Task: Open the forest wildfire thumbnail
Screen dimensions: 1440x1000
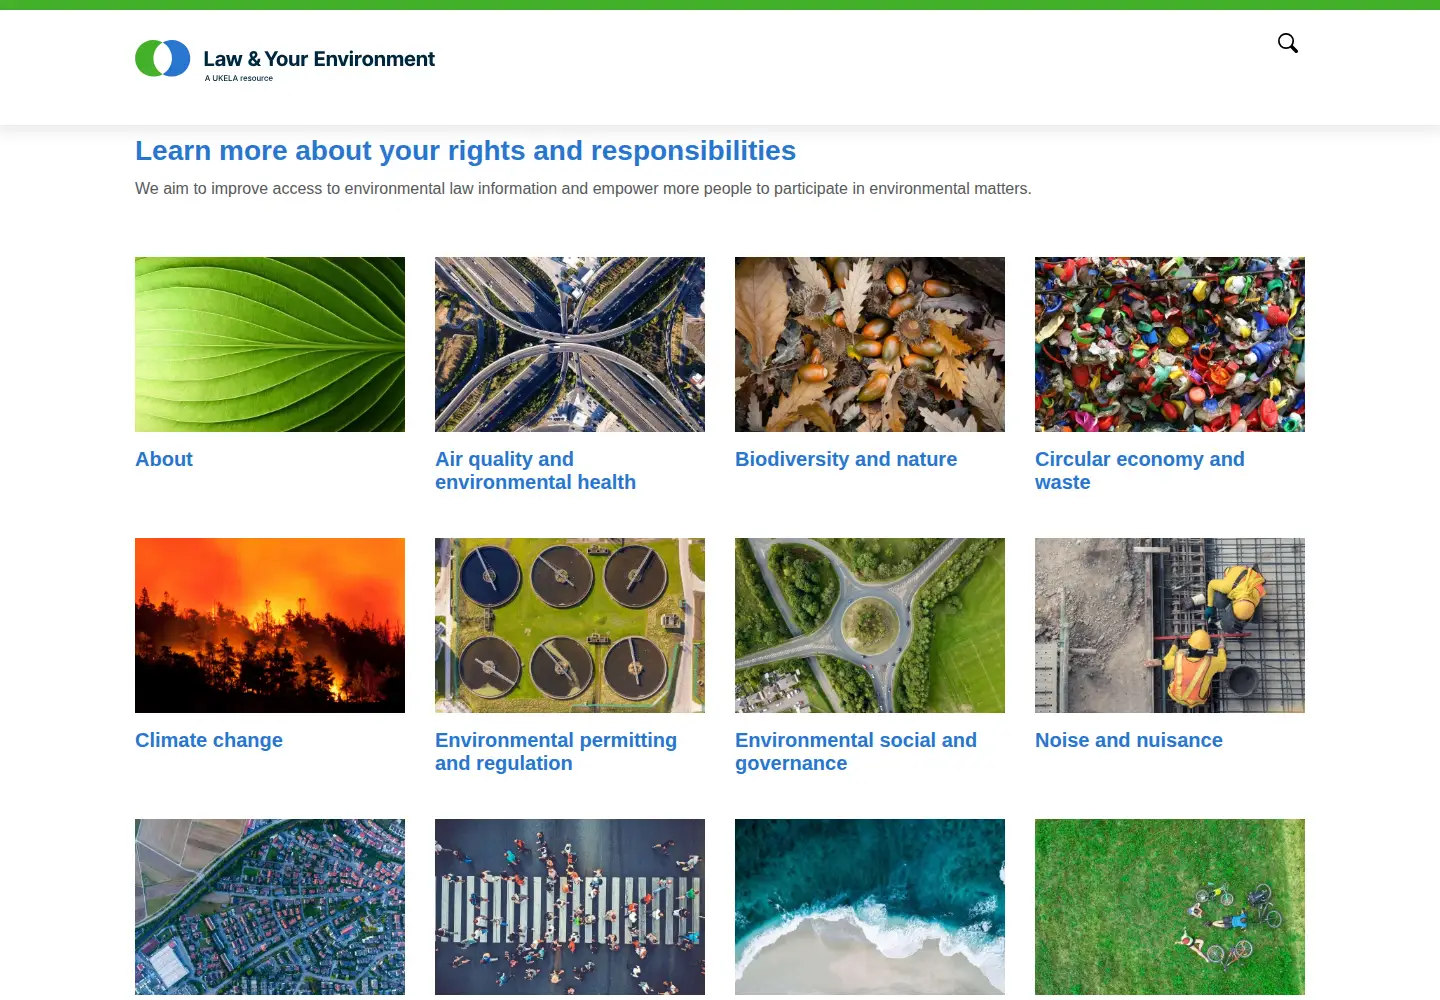Action: (x=270, y=626)
